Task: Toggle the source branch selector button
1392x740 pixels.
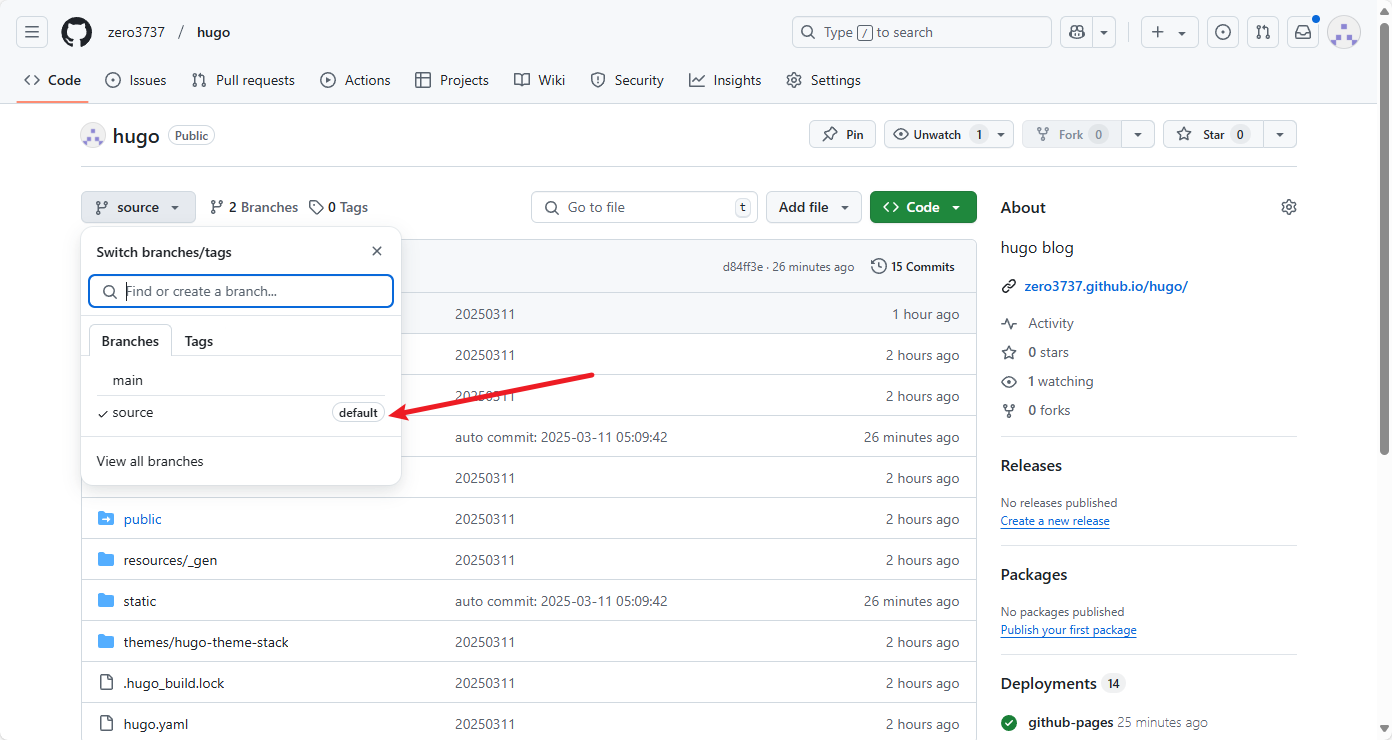Action: point(138,207)
